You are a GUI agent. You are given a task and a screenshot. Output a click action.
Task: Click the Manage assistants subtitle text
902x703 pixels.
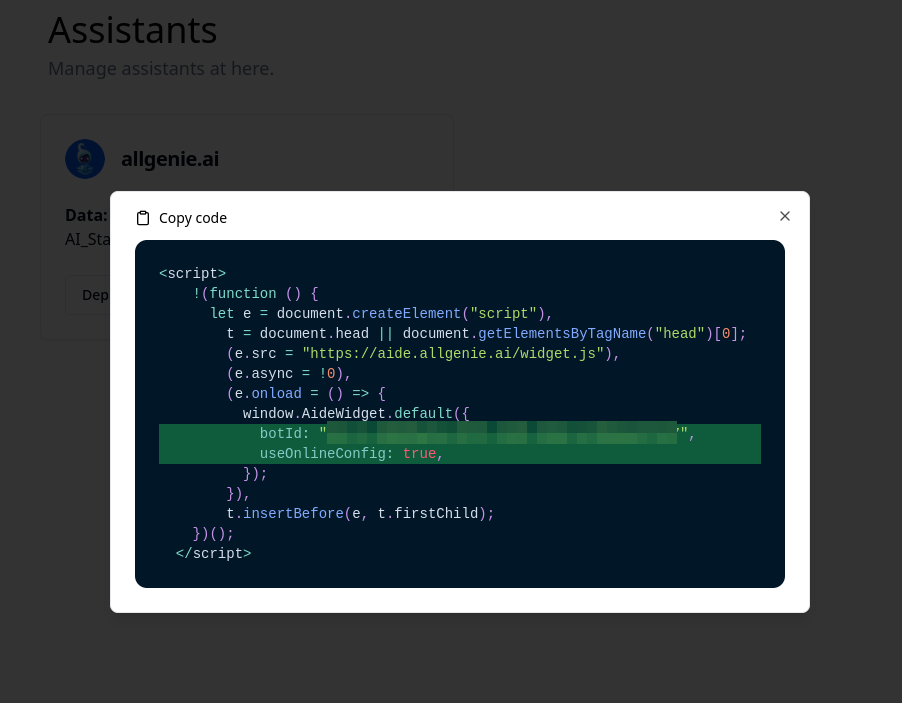pyautogui.click(x=161, y=68)
